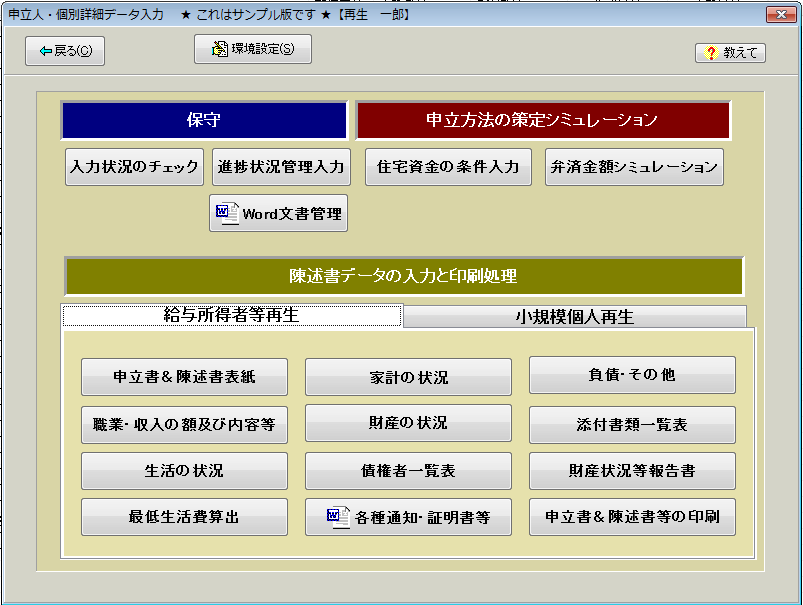Open 進捗状況管理入力

click(281, 167)
